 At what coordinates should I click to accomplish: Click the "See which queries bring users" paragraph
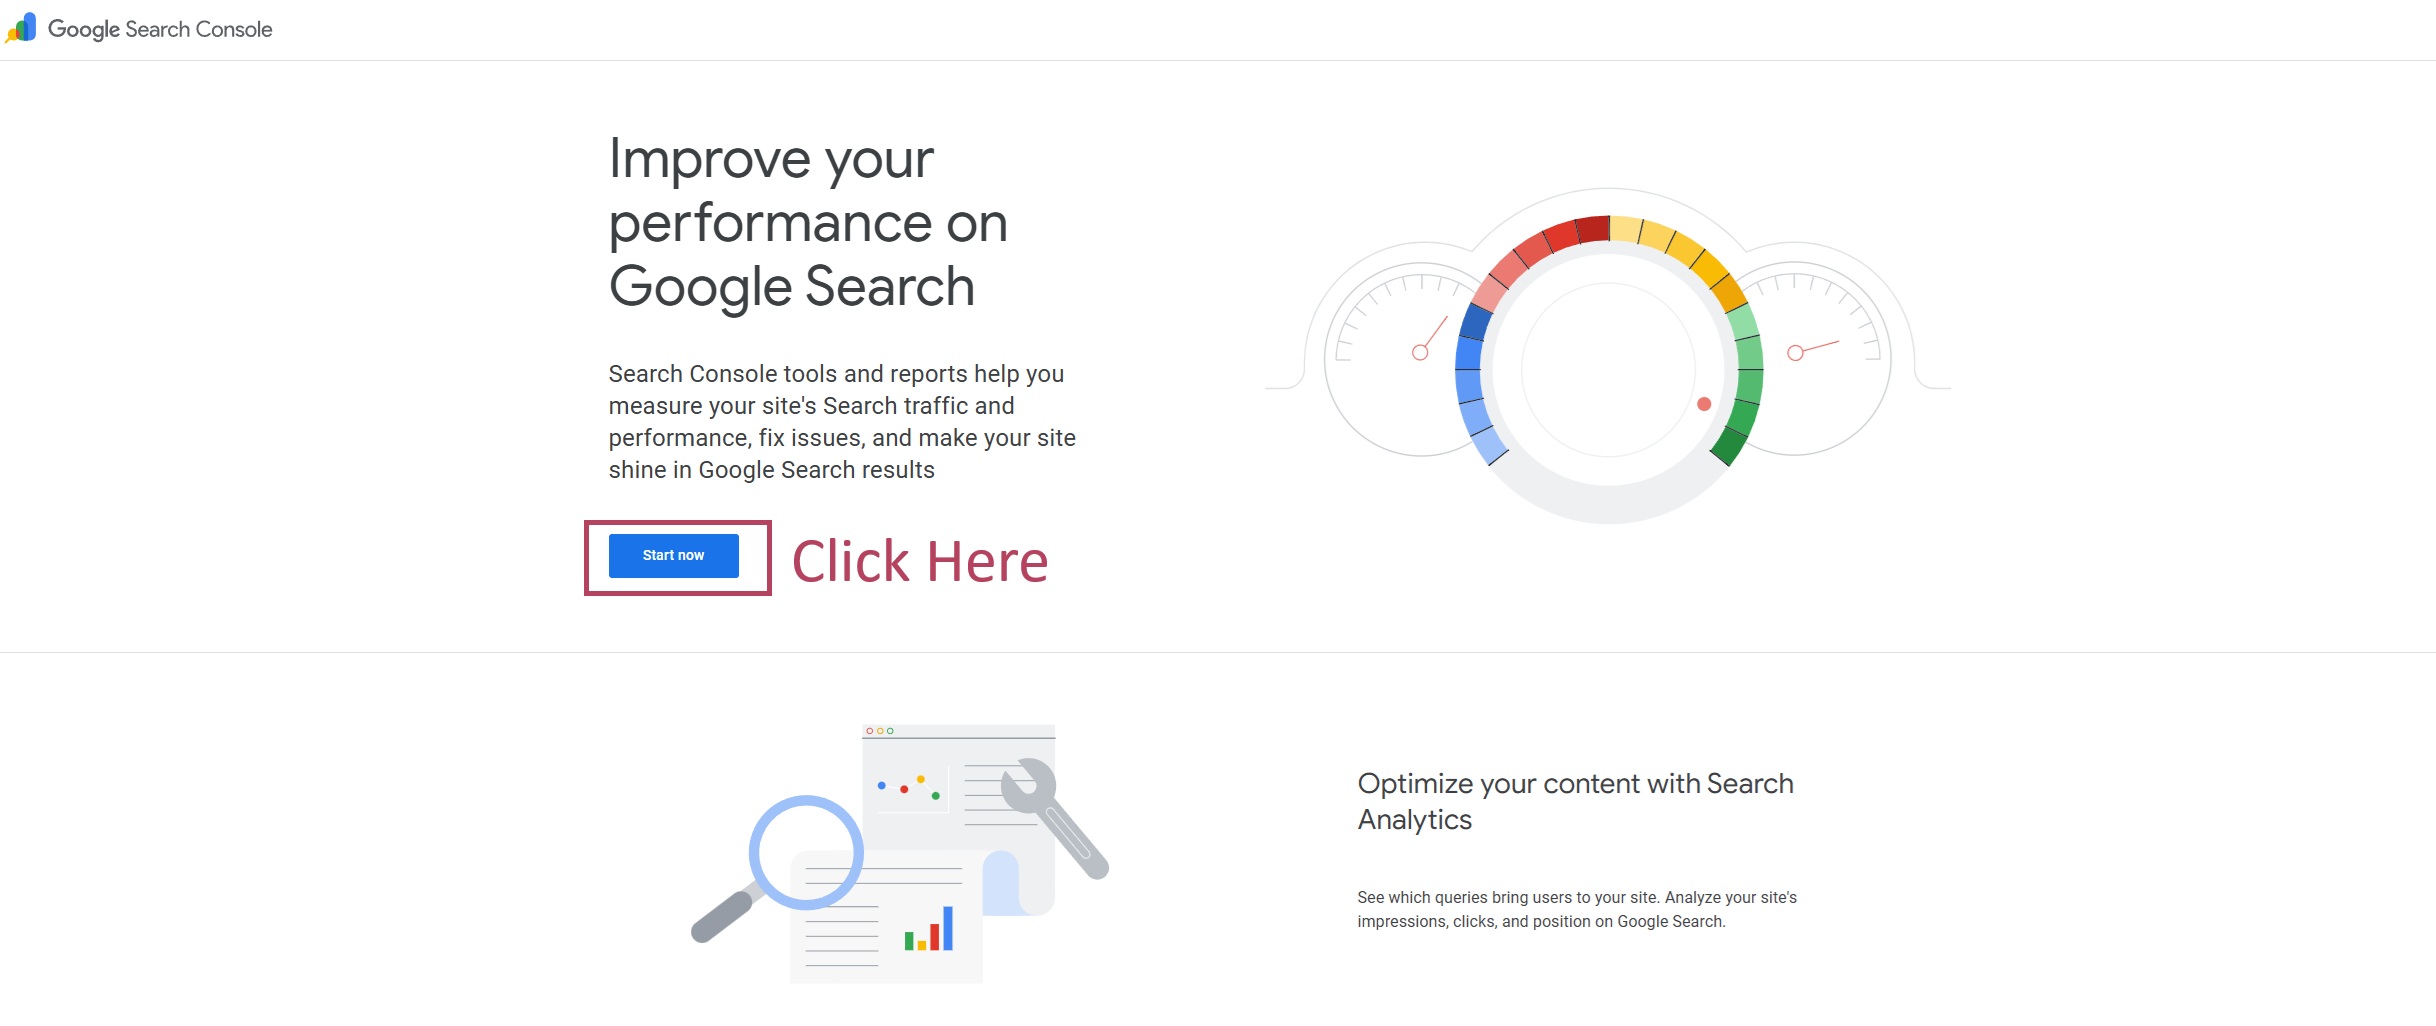(1576, 909)
